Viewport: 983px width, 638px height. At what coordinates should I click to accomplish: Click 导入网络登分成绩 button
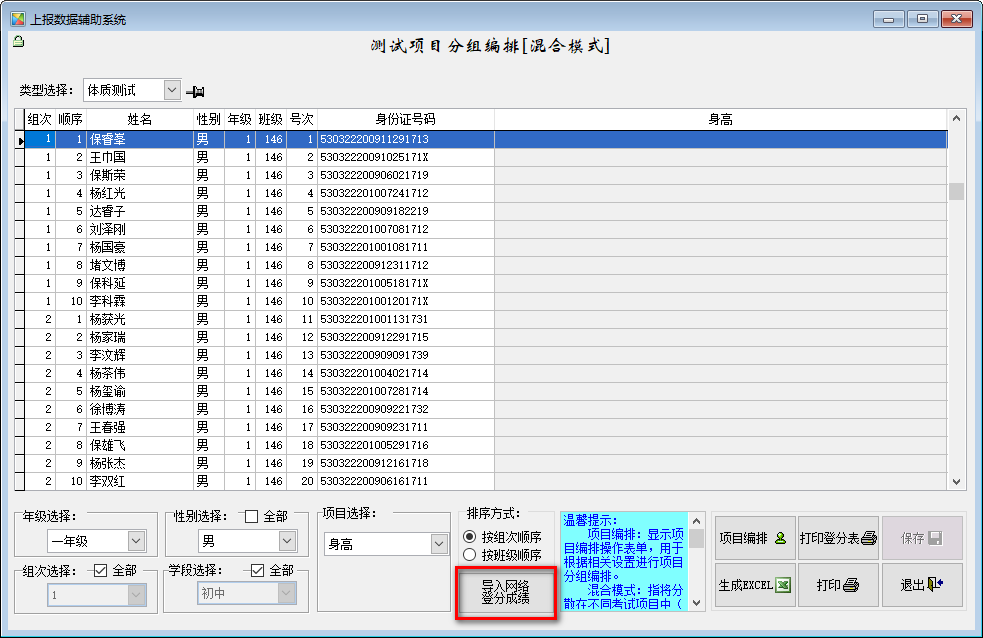(x=505, y=594)
